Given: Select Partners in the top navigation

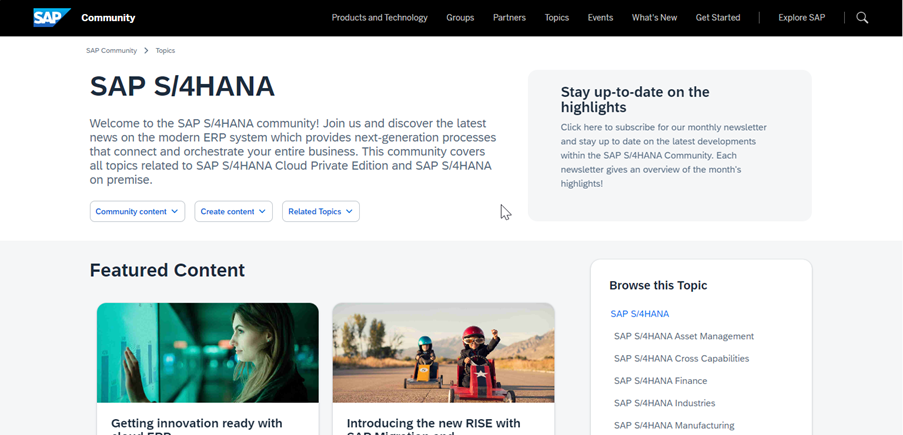Looking at the screenshot, I should pos(509,18).
